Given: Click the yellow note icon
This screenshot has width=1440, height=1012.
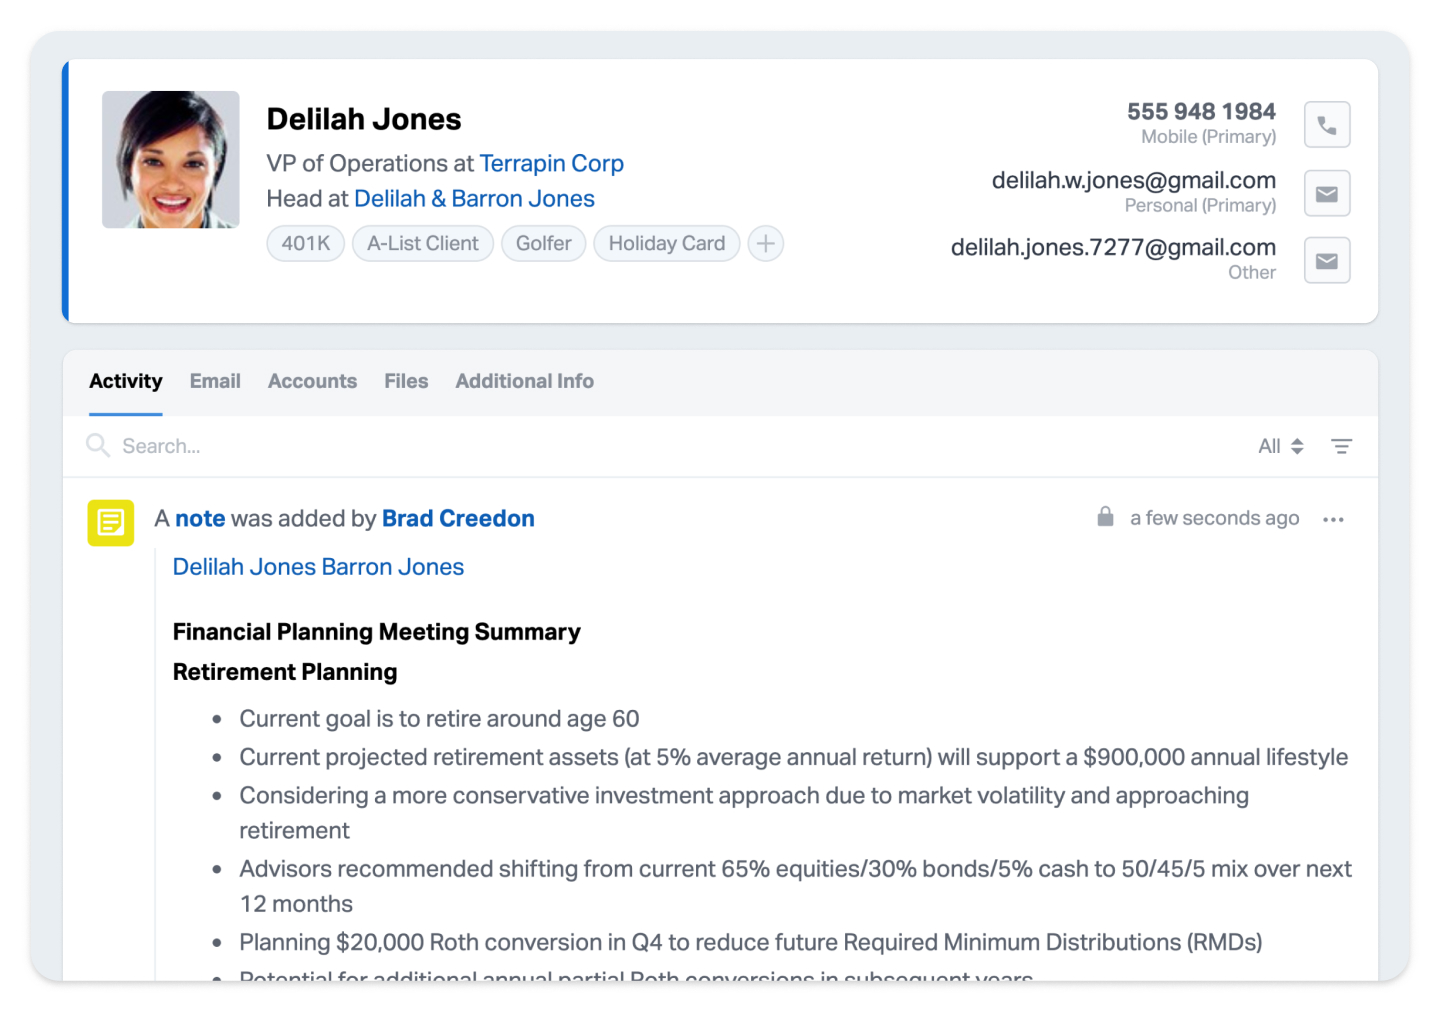Looking at the screenshot, I should coord(111,522).
